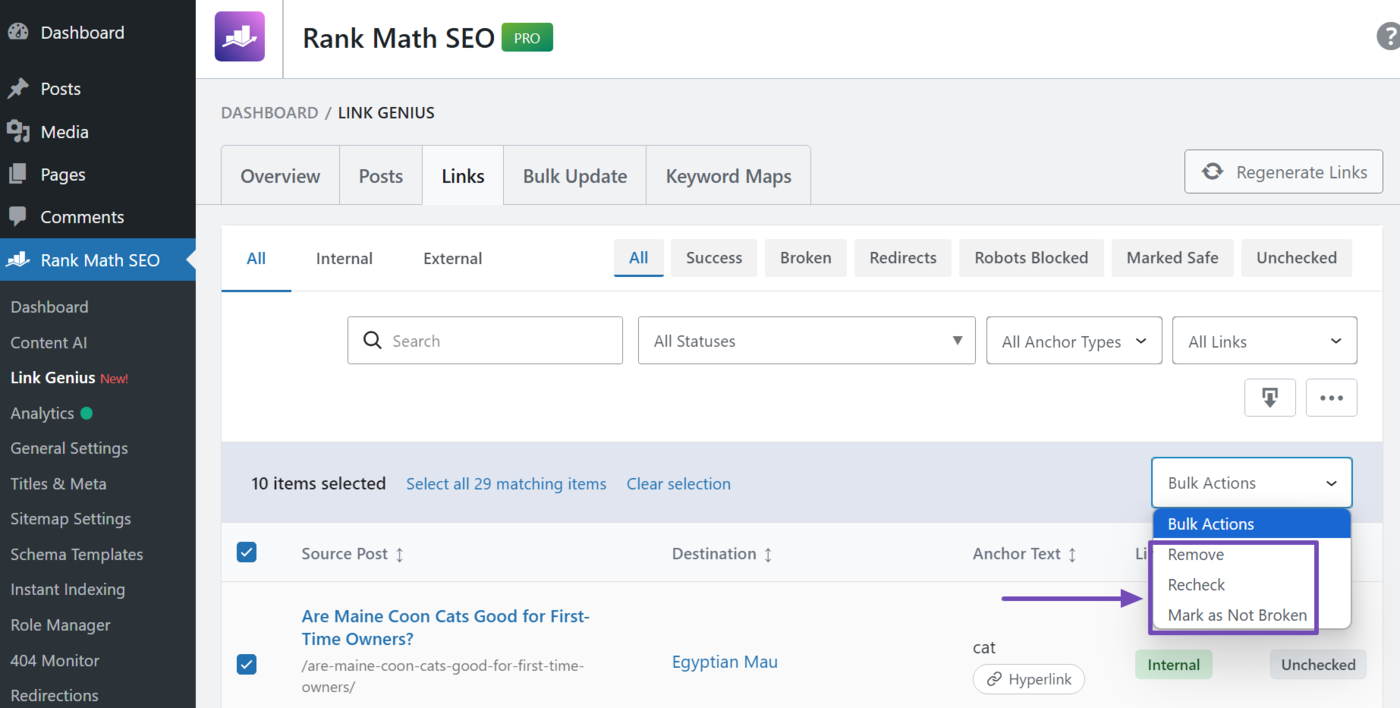Click the Regenerate Links button
Screen dimensions: 1400x708
point(1284,172)
